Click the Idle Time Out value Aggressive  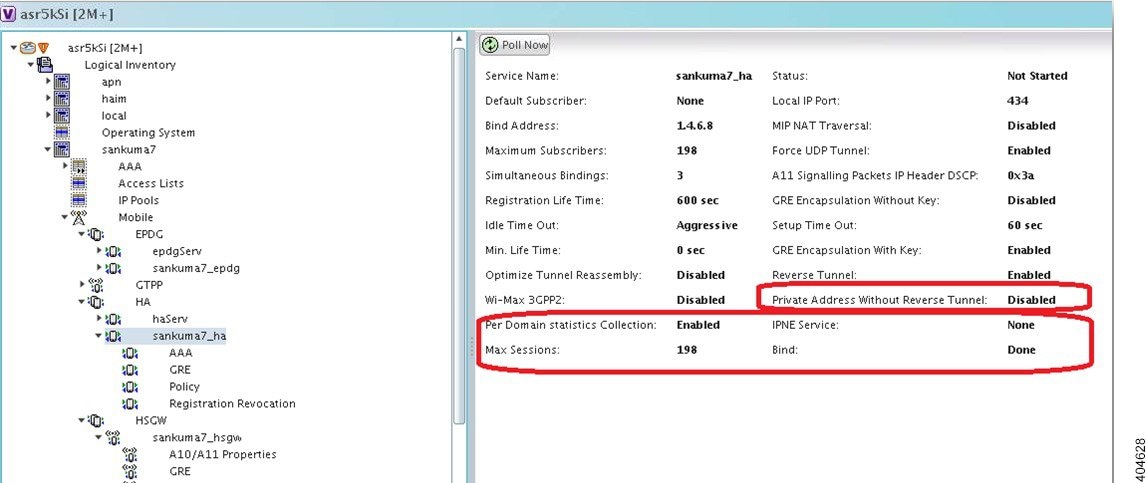tap(707, 225)
